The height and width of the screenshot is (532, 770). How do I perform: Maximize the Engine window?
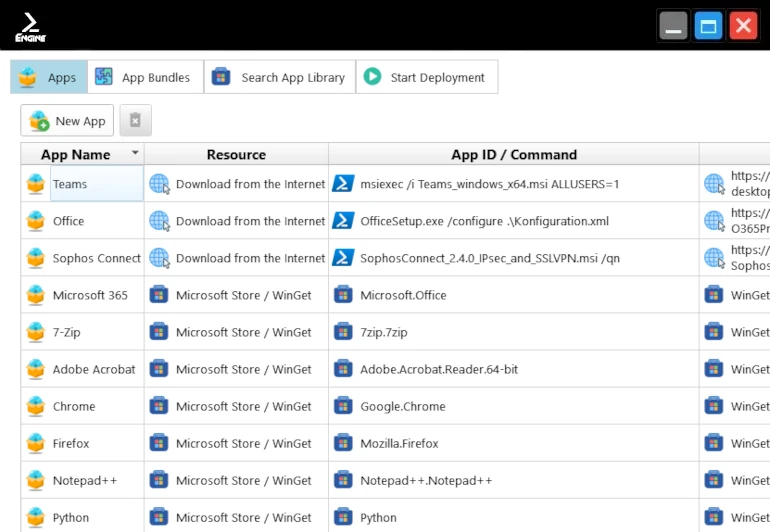point(708,26)
